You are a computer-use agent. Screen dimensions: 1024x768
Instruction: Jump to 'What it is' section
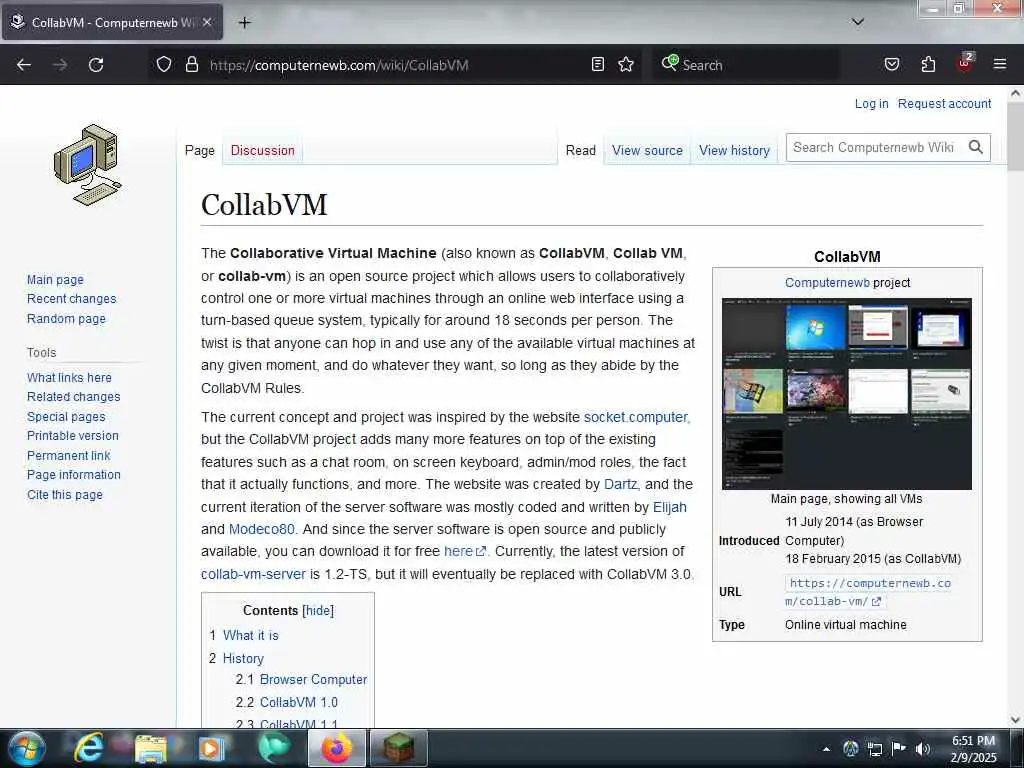pyautogui.click(x=251, y=635)
